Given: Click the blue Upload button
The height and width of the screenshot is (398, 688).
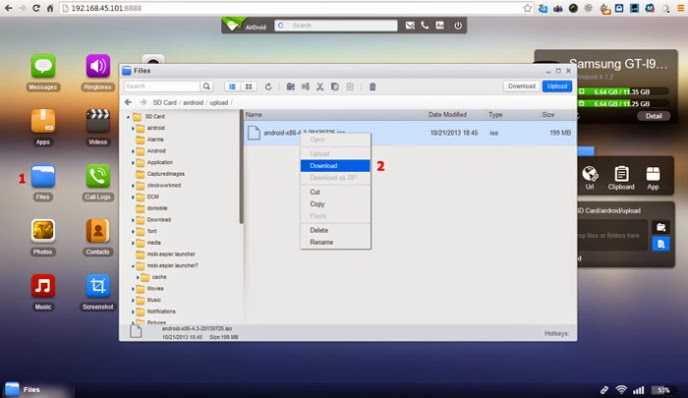Looking at the screenshot, I should [557, 86].
